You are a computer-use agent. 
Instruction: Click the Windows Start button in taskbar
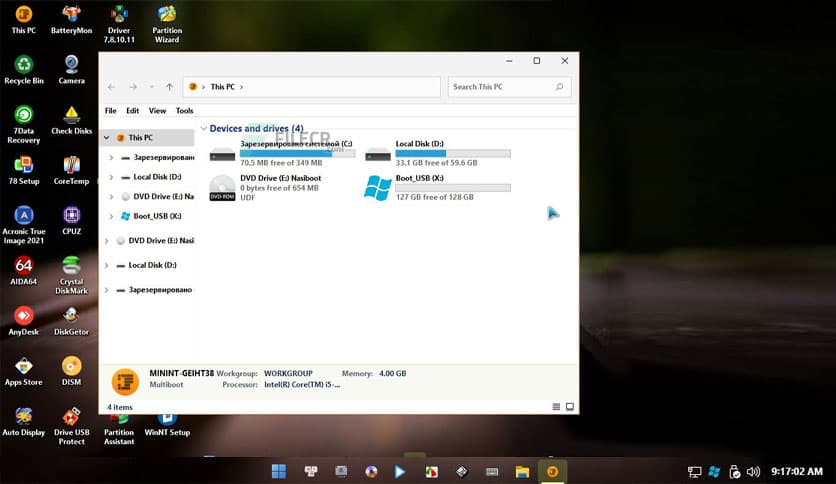click(278, 471)
